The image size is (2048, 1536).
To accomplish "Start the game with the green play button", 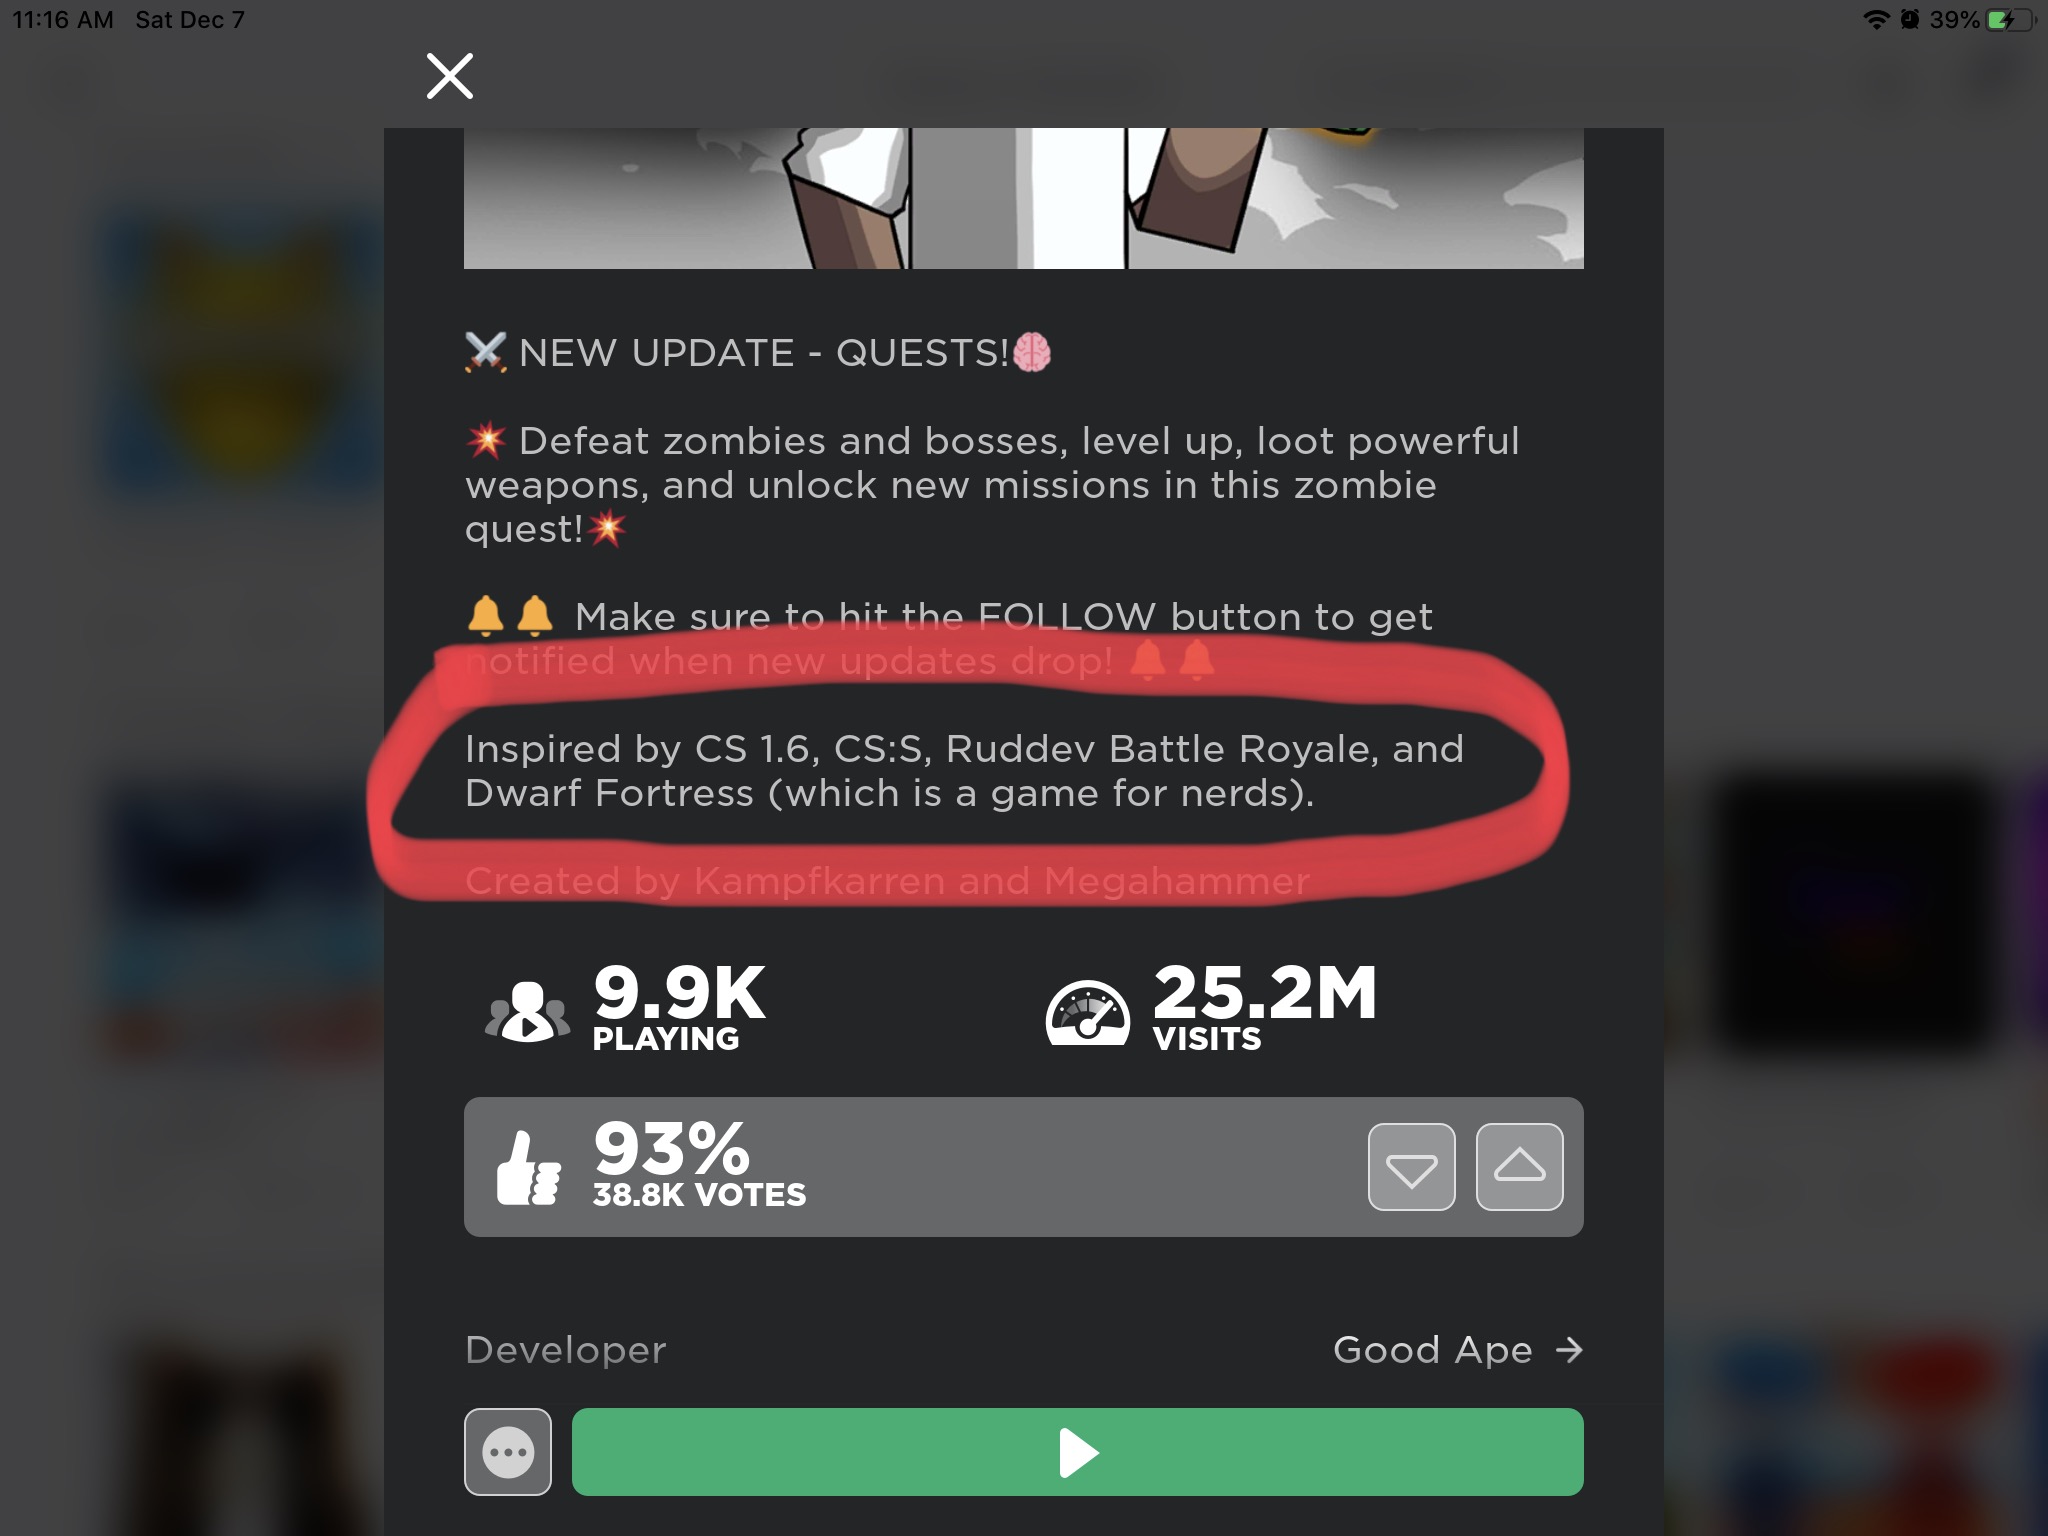I will [x=1077, y=1452].
